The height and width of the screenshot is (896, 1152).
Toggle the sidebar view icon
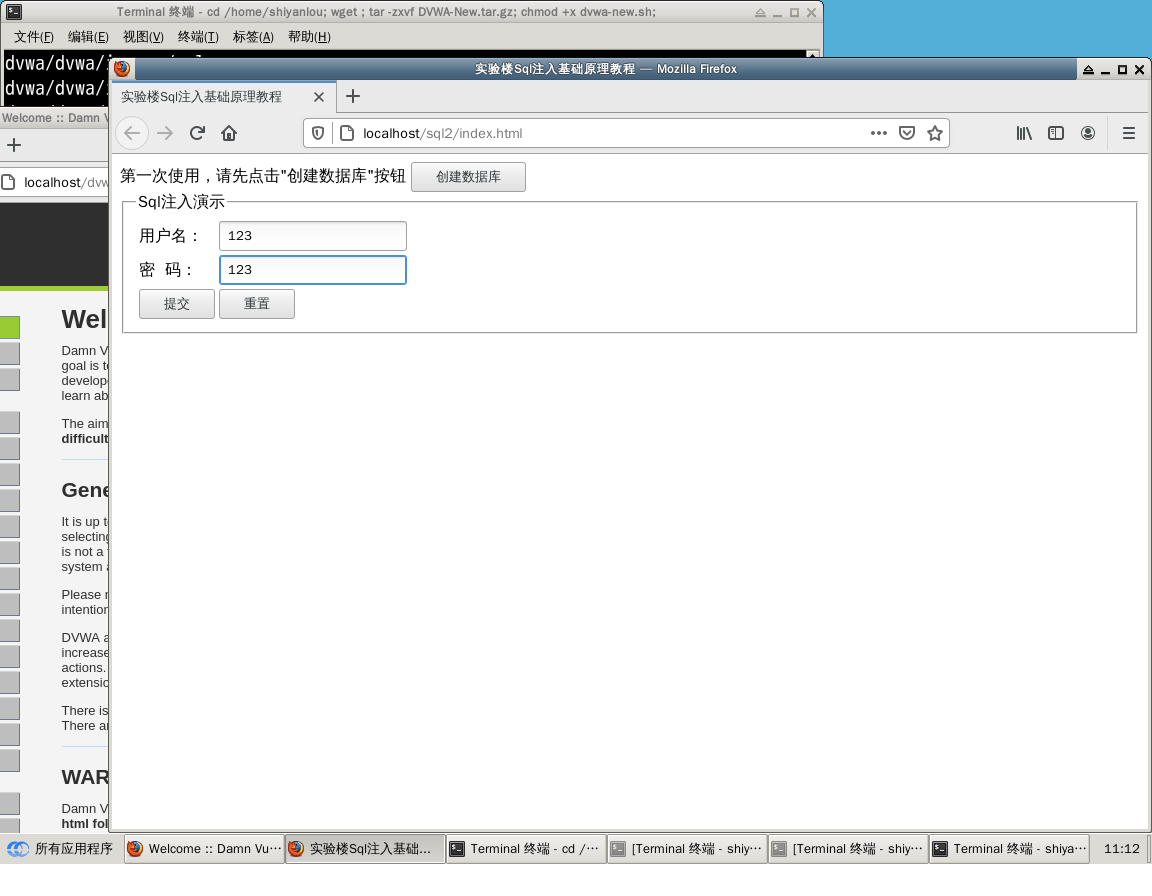click(1056, 133)
